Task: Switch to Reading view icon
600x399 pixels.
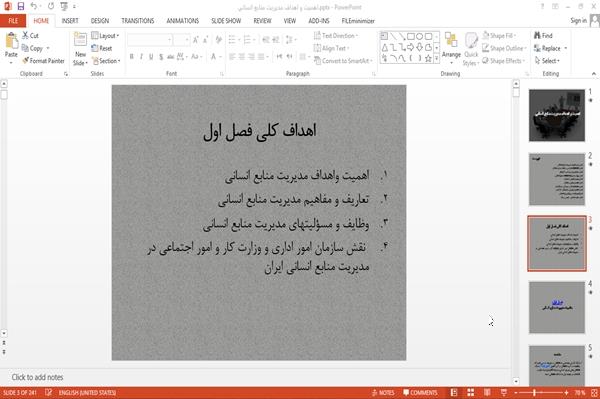Action: pos(487,393)
